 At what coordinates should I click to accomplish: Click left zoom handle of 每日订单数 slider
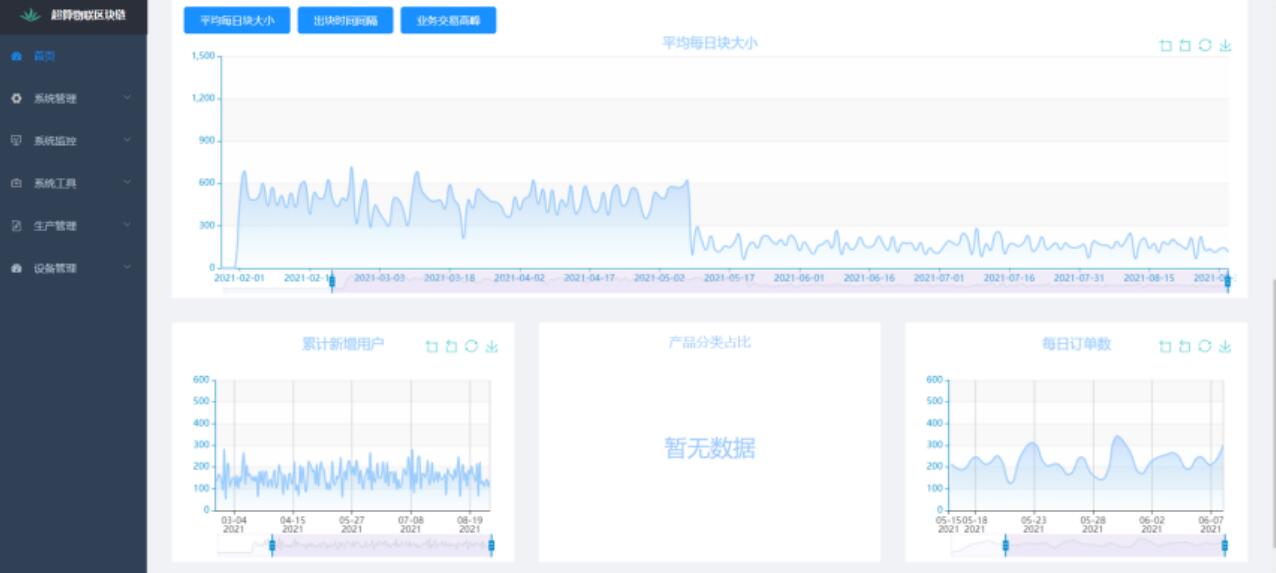pos(1006,545)
